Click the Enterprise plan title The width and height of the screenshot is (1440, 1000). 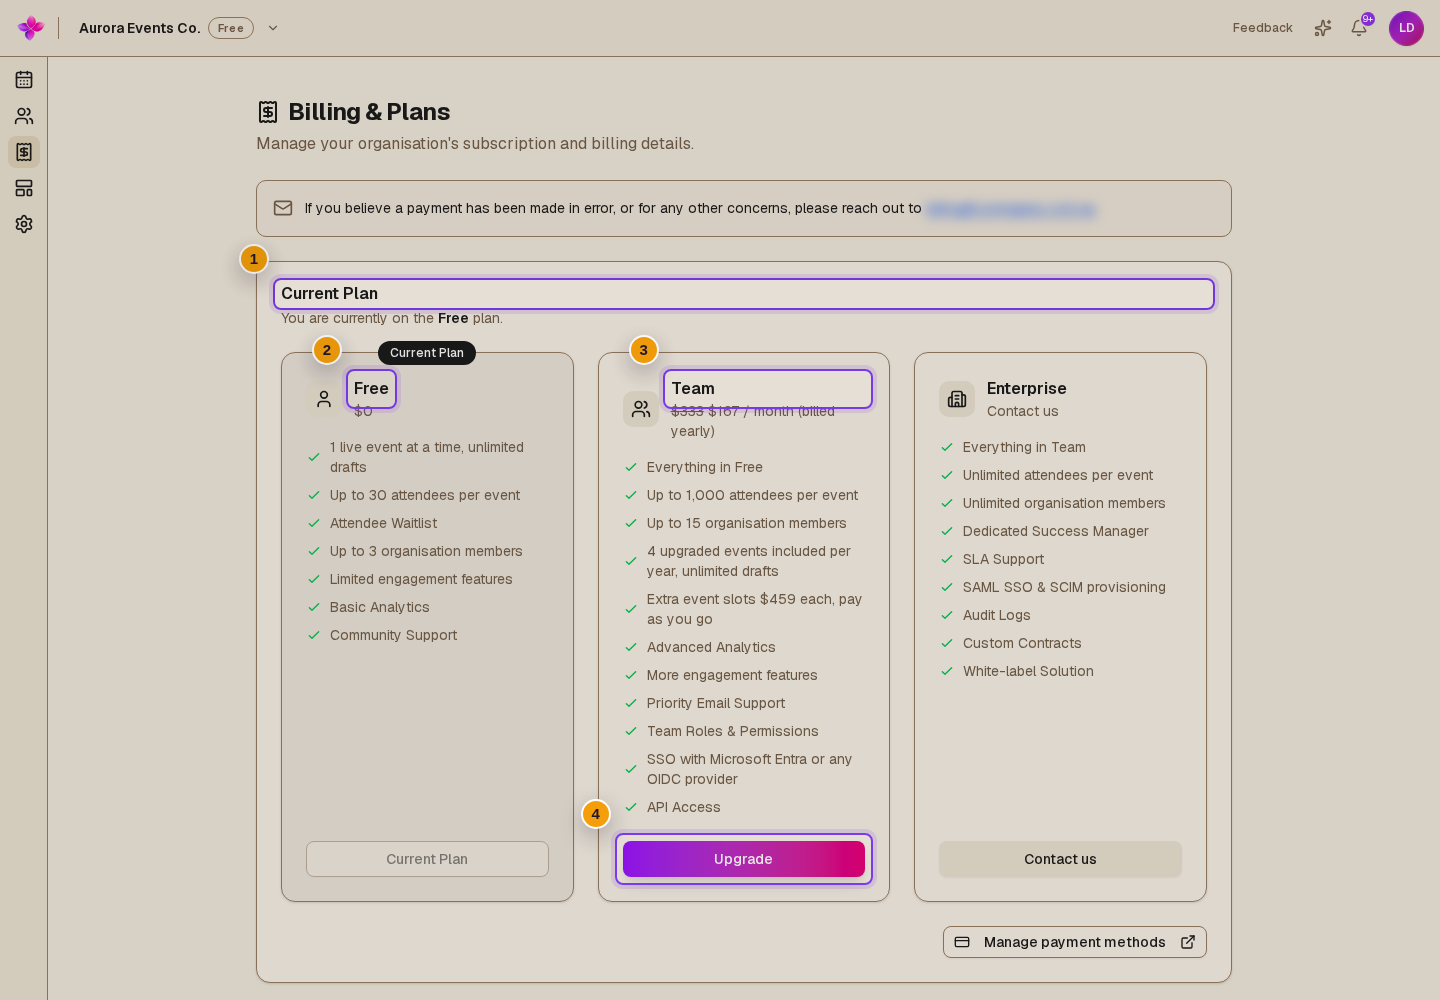pyautogui.click(x=1027, y=389)
